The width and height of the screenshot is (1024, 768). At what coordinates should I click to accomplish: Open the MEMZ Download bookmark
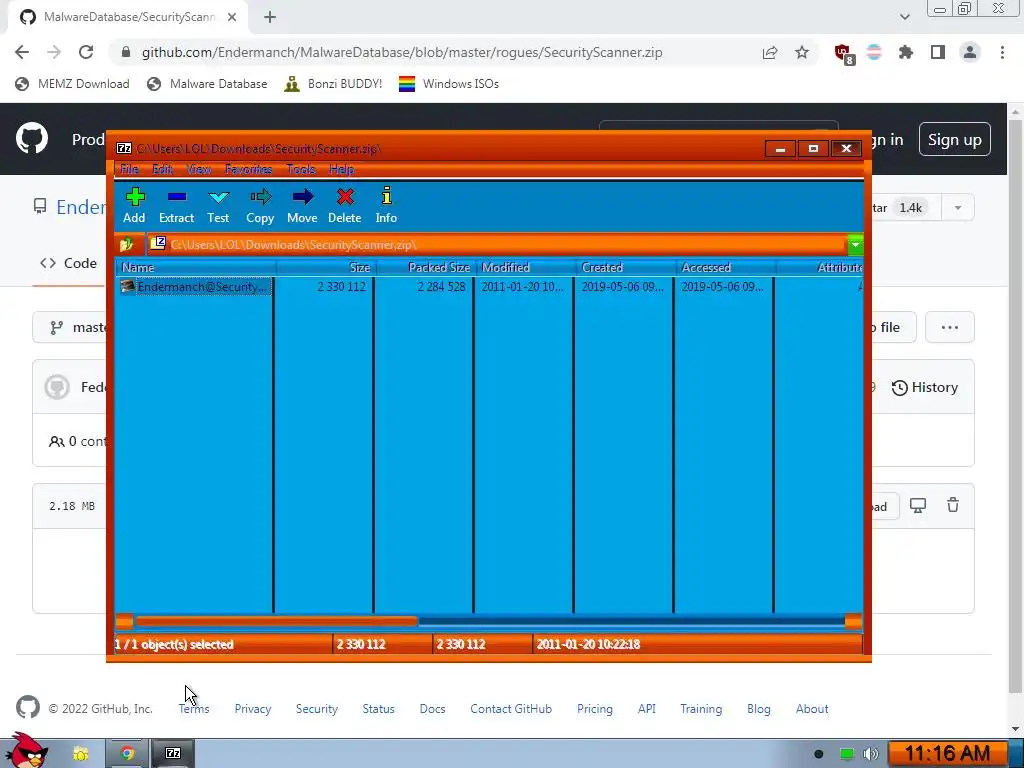pos(72,84)
